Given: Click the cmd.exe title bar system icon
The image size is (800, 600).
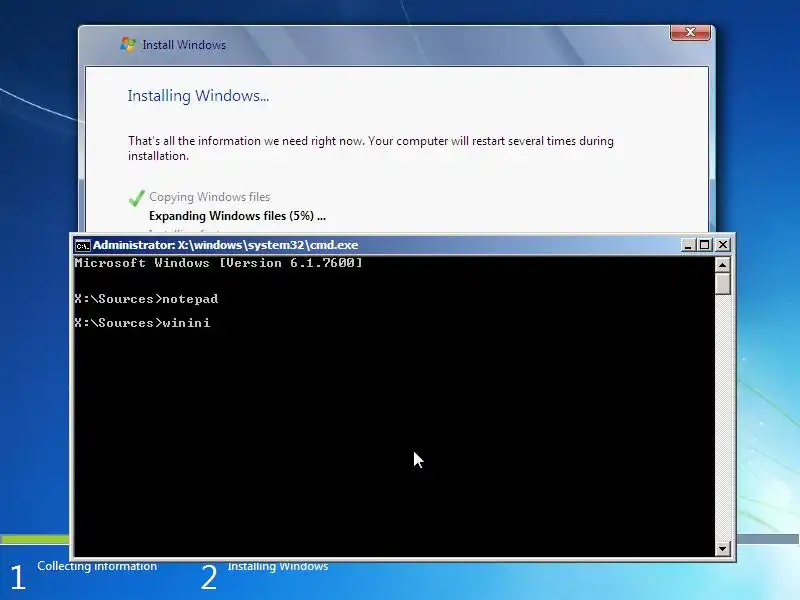Looking at the screenshot, I should [x=82, y=245].
